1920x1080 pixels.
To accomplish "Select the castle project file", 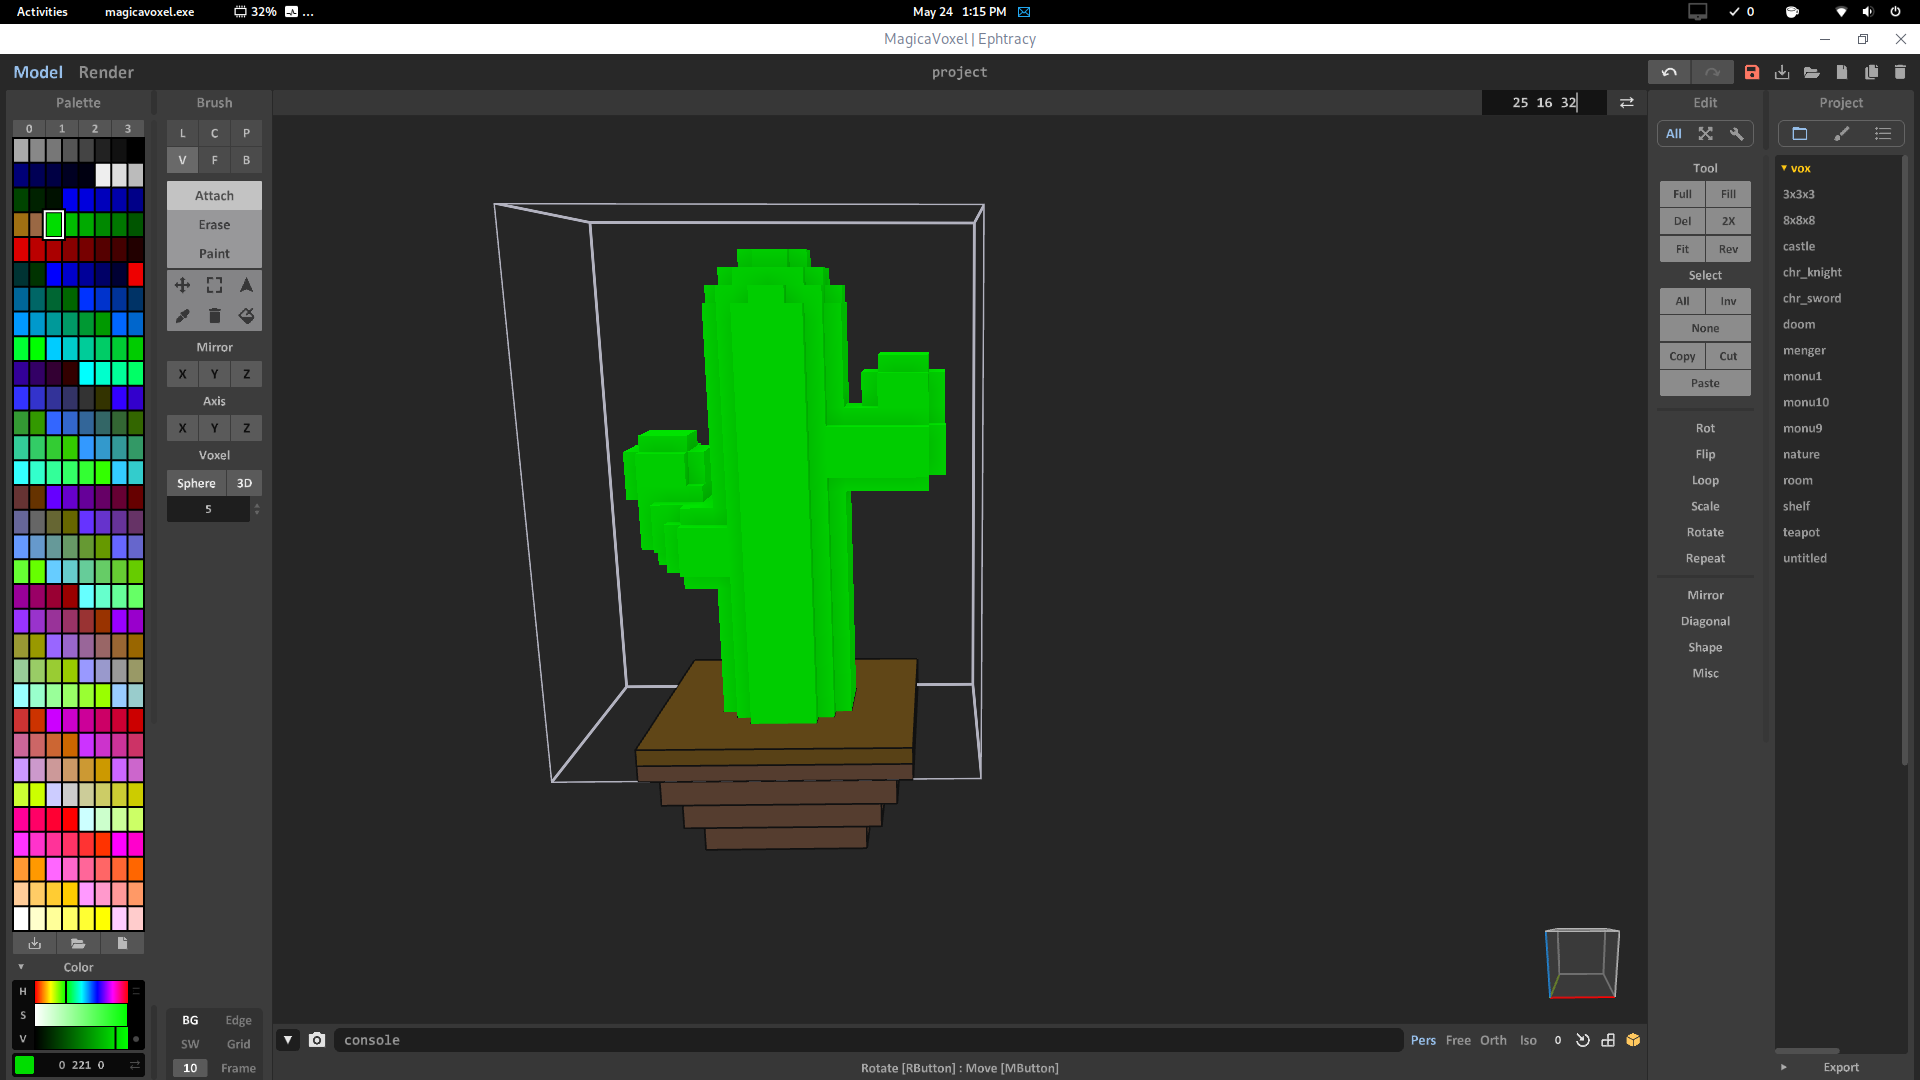I will (x=1799, y=245).
